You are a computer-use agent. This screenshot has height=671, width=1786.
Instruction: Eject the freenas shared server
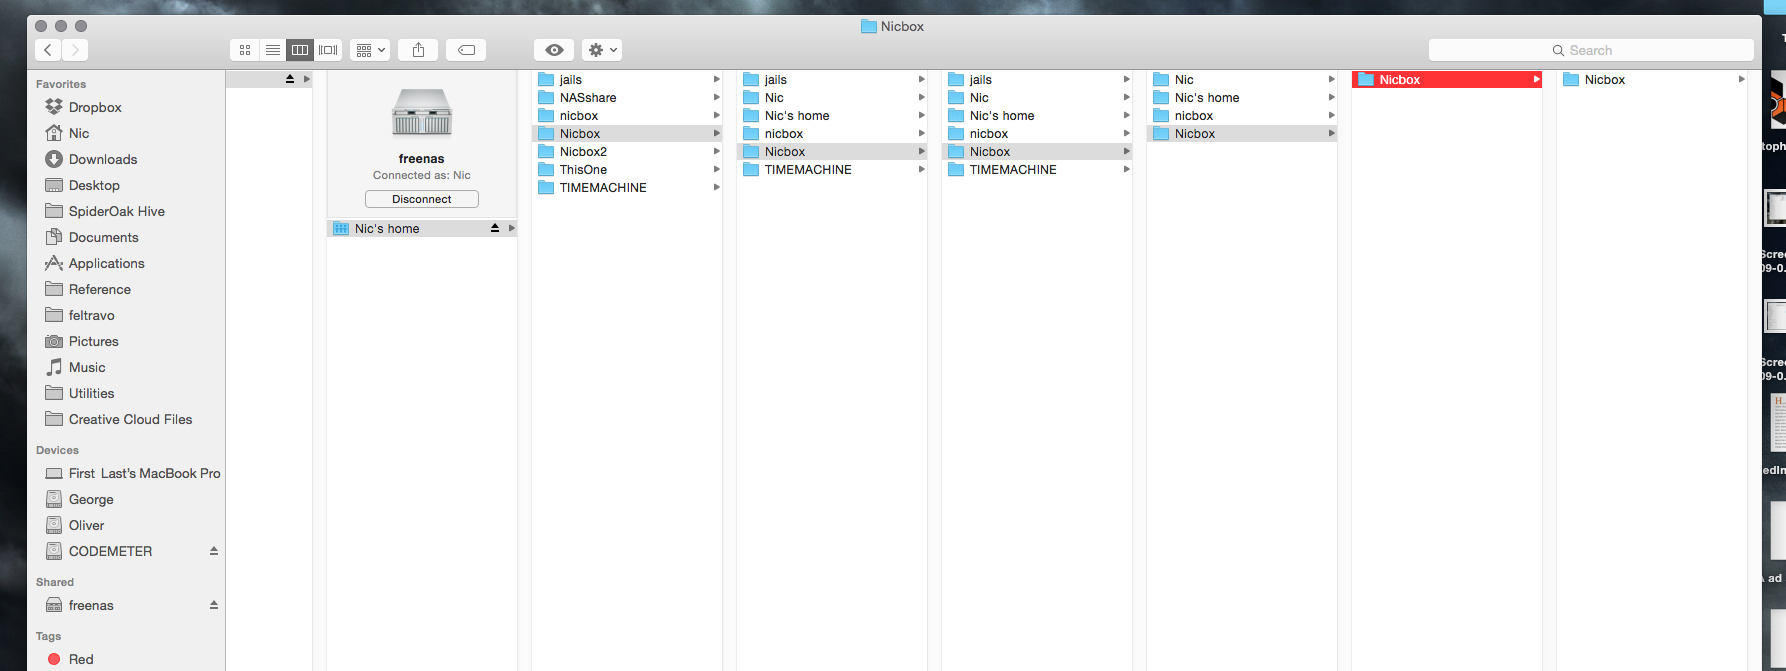pyautogui.click(x=213, y=605)
